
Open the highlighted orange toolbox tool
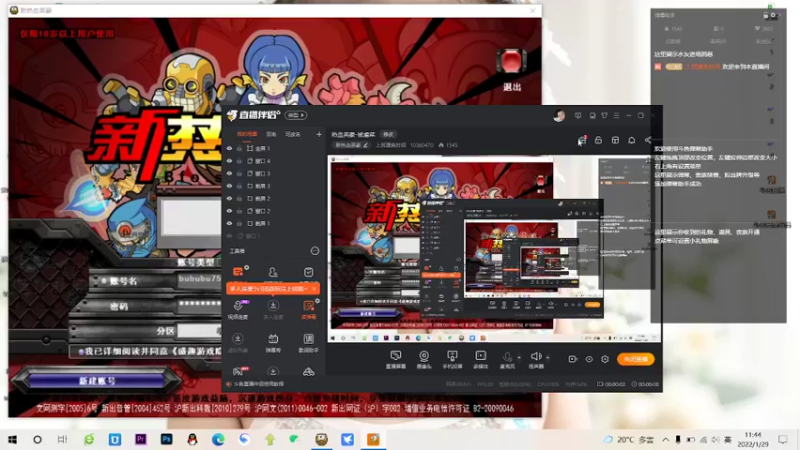(309, 309)
